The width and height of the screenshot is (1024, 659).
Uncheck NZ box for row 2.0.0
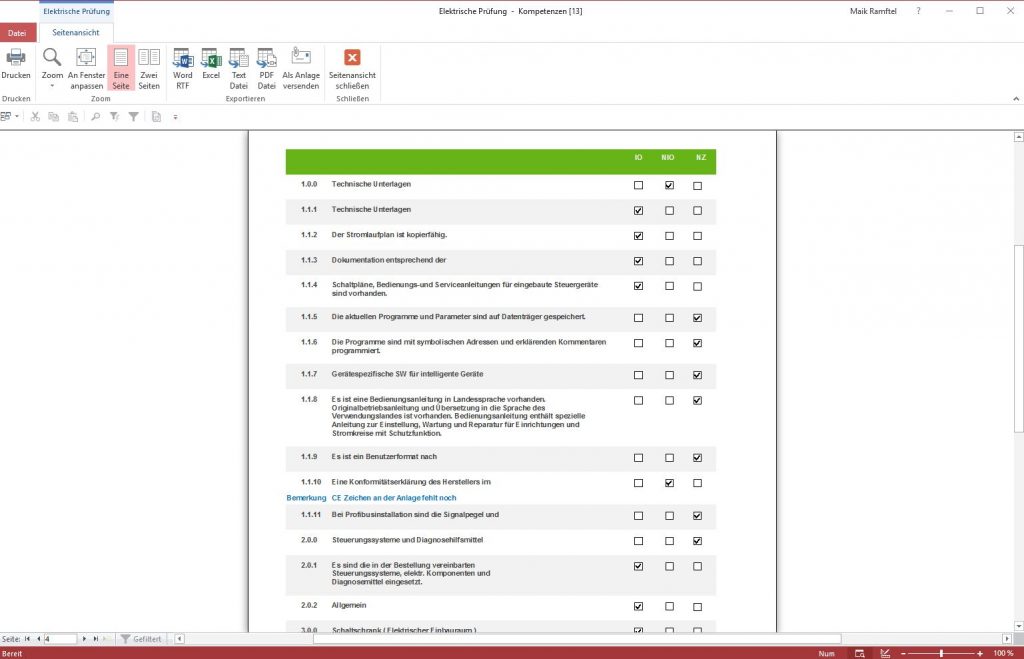click(697, 541)
